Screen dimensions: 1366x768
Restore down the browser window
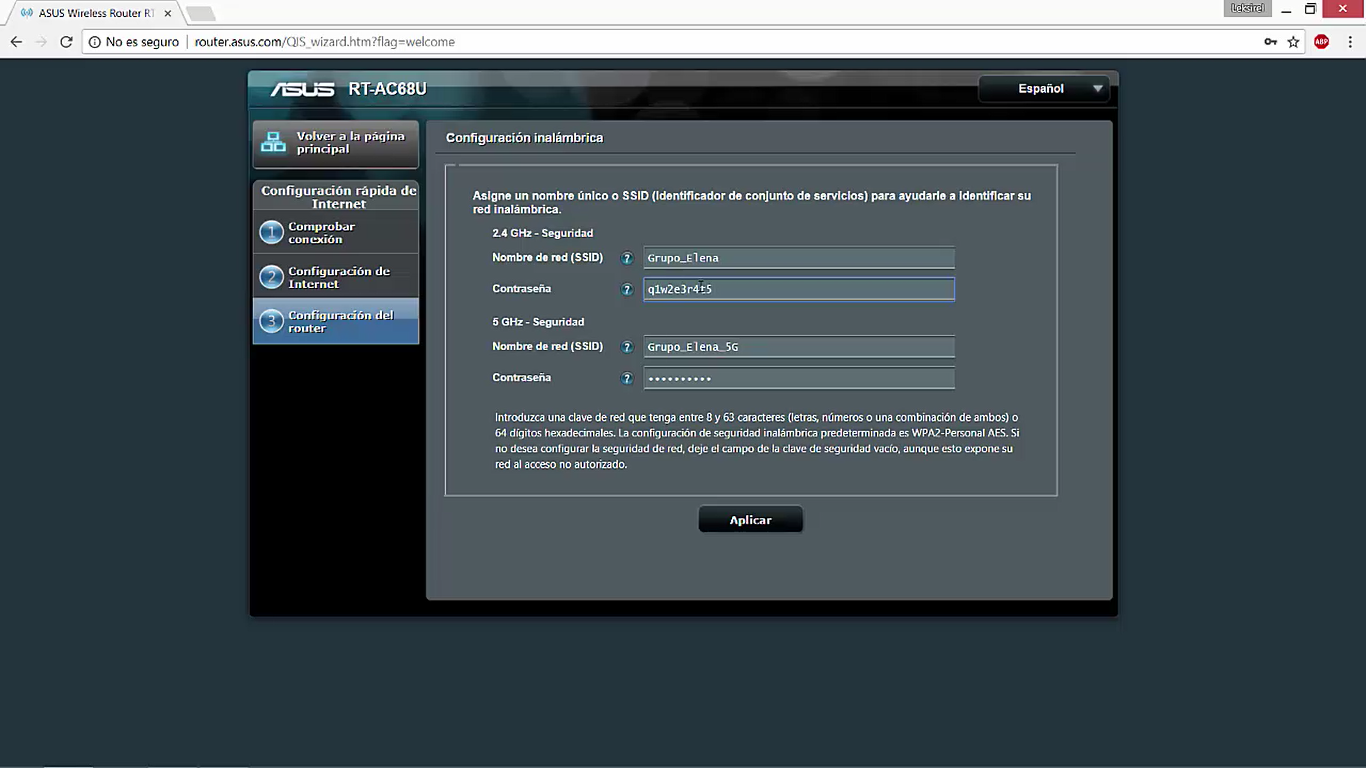point(1310,9)
